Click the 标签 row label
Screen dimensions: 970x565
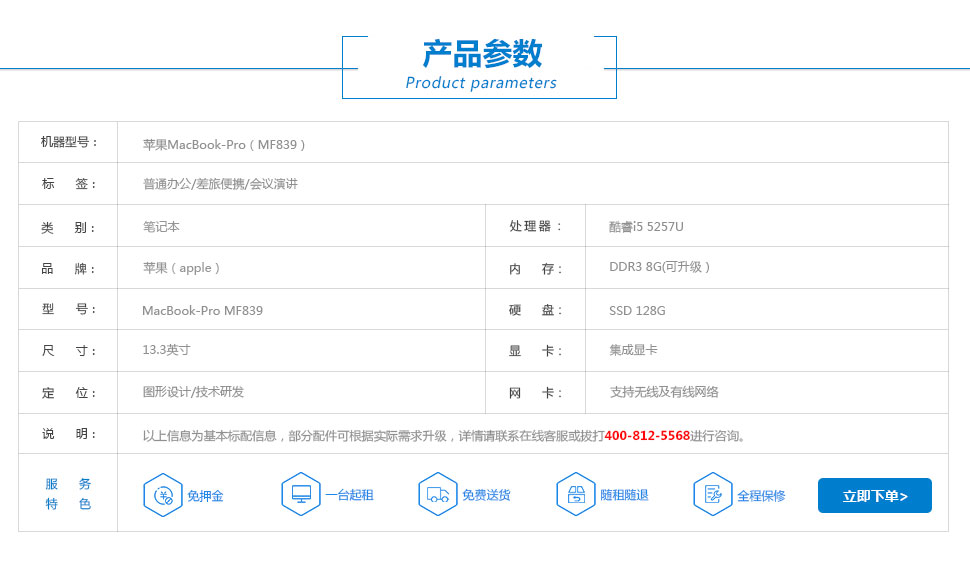pos(69,184)
